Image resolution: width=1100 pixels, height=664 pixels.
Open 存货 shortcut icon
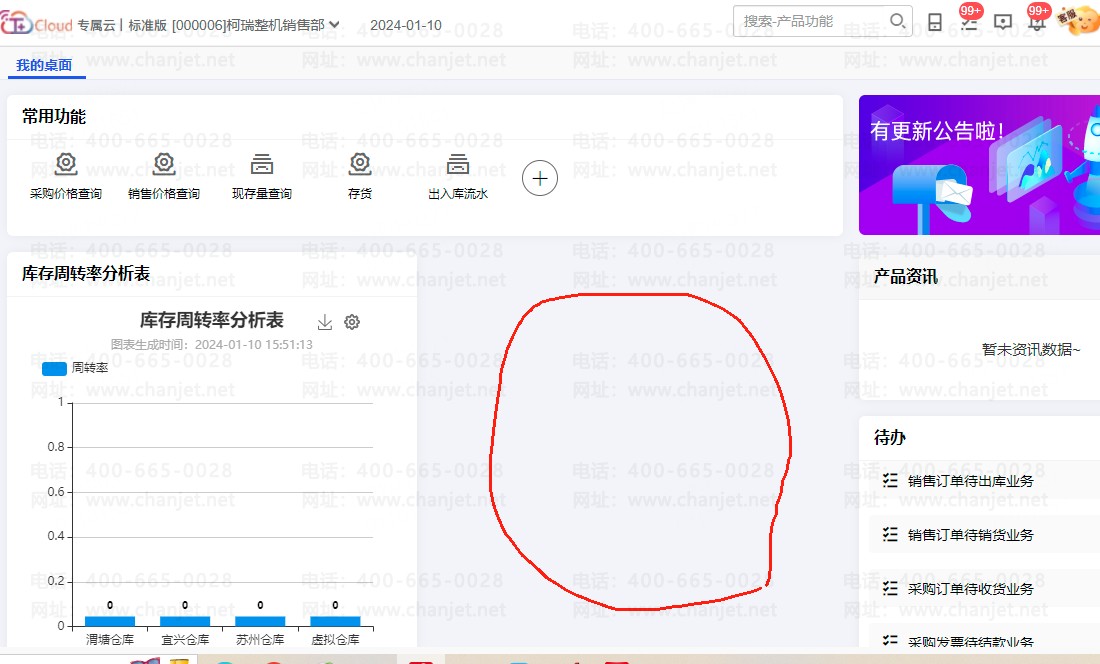tap(360, 164)
